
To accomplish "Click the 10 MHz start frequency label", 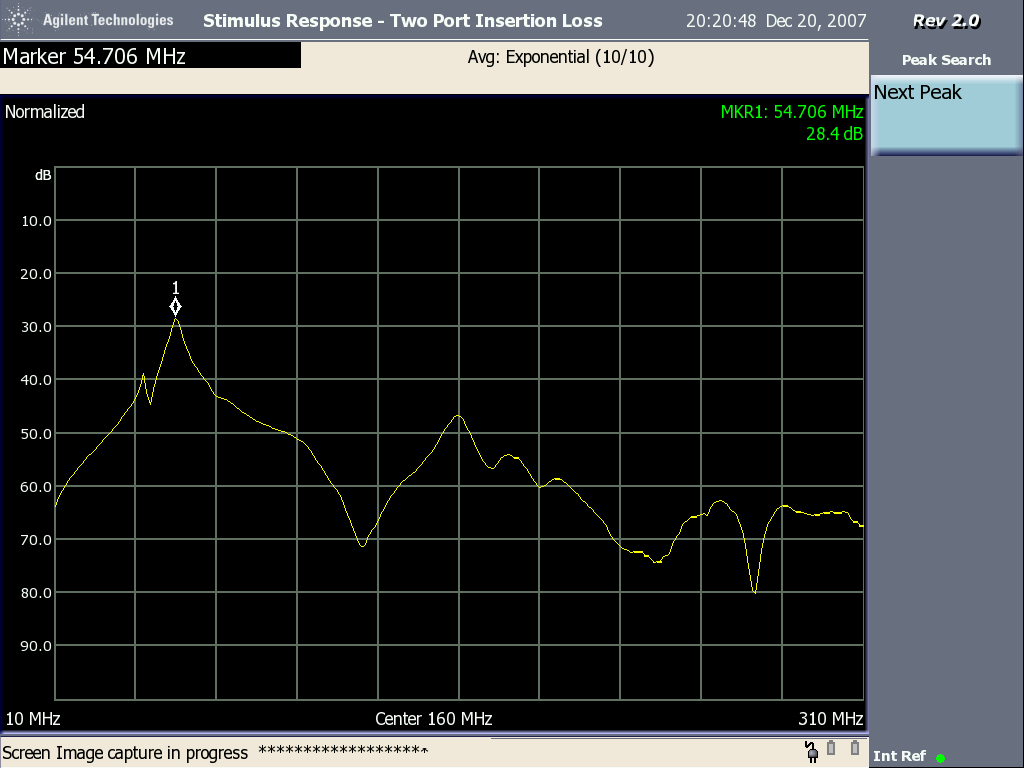I will point(33,719).
